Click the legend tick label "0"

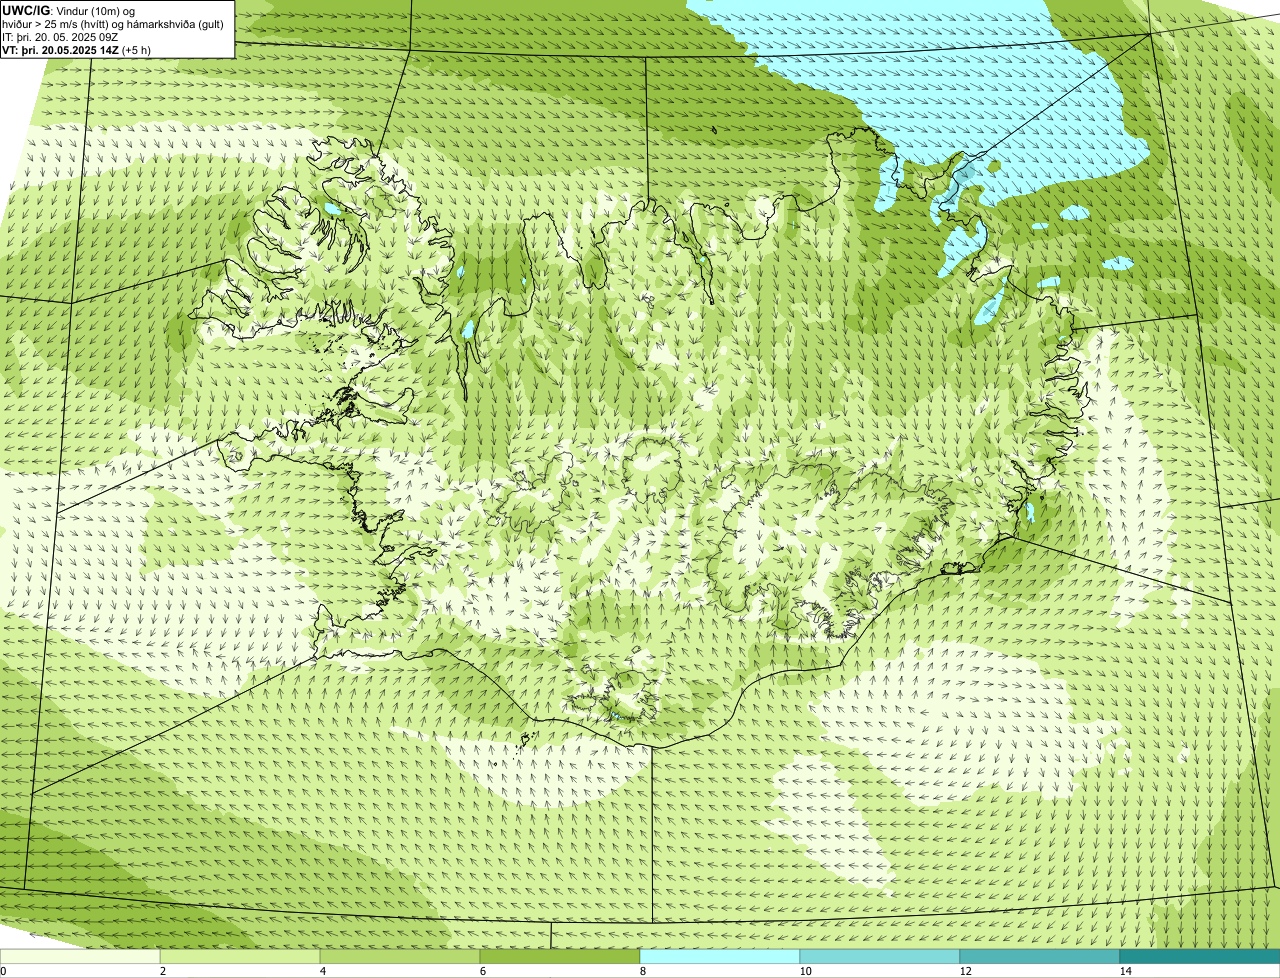pyautogui.click(x=3, y=971)
